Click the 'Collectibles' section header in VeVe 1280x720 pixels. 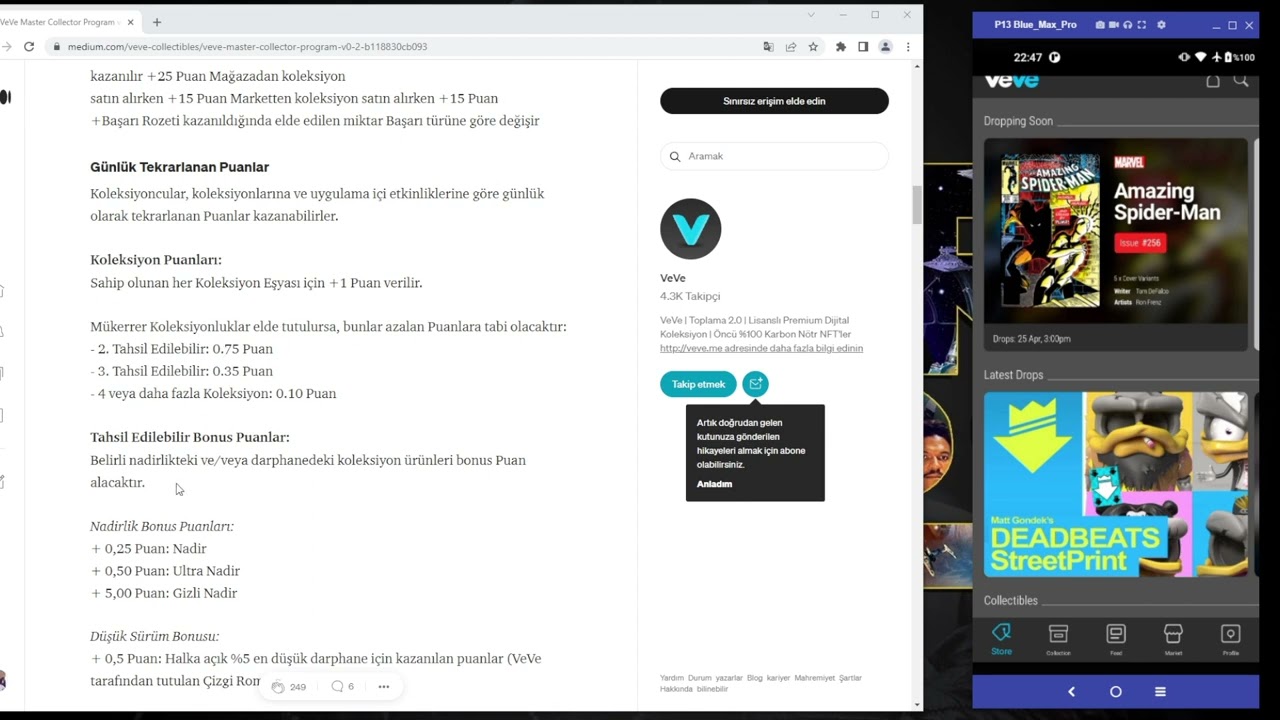tap(1011, 600)
